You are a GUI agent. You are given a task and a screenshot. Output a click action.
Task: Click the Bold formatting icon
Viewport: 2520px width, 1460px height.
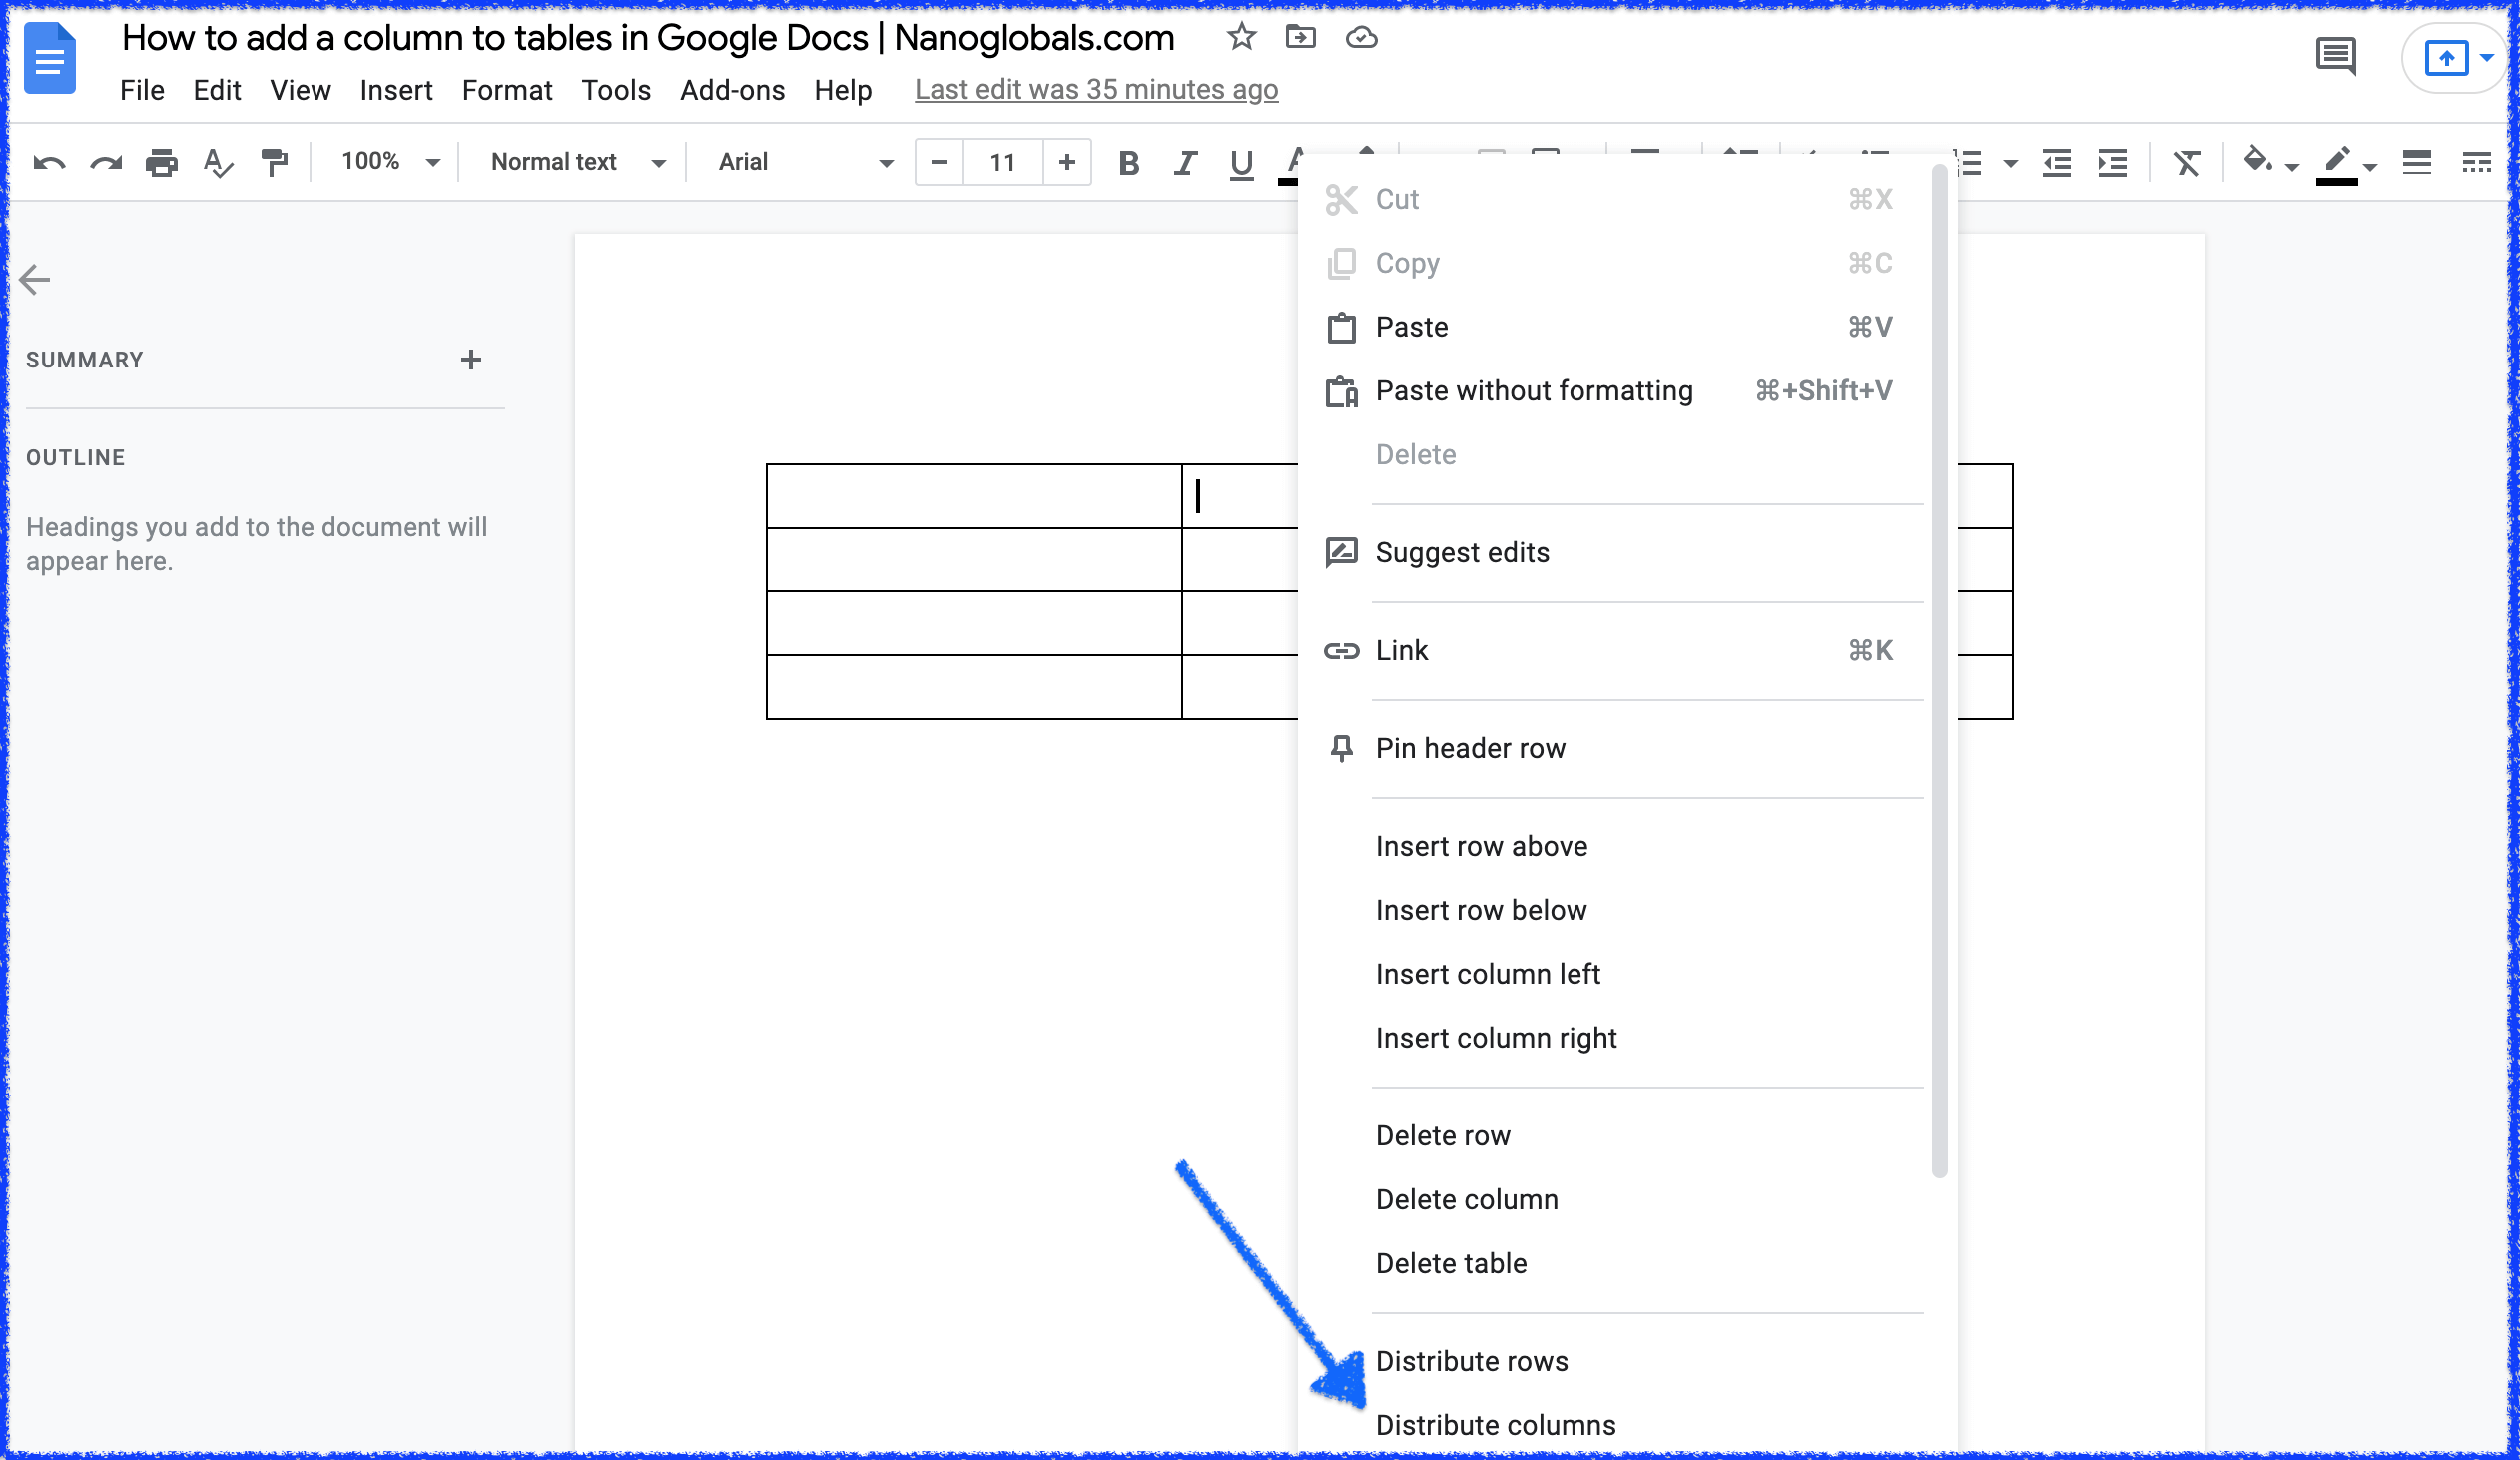click(1127, 162)
